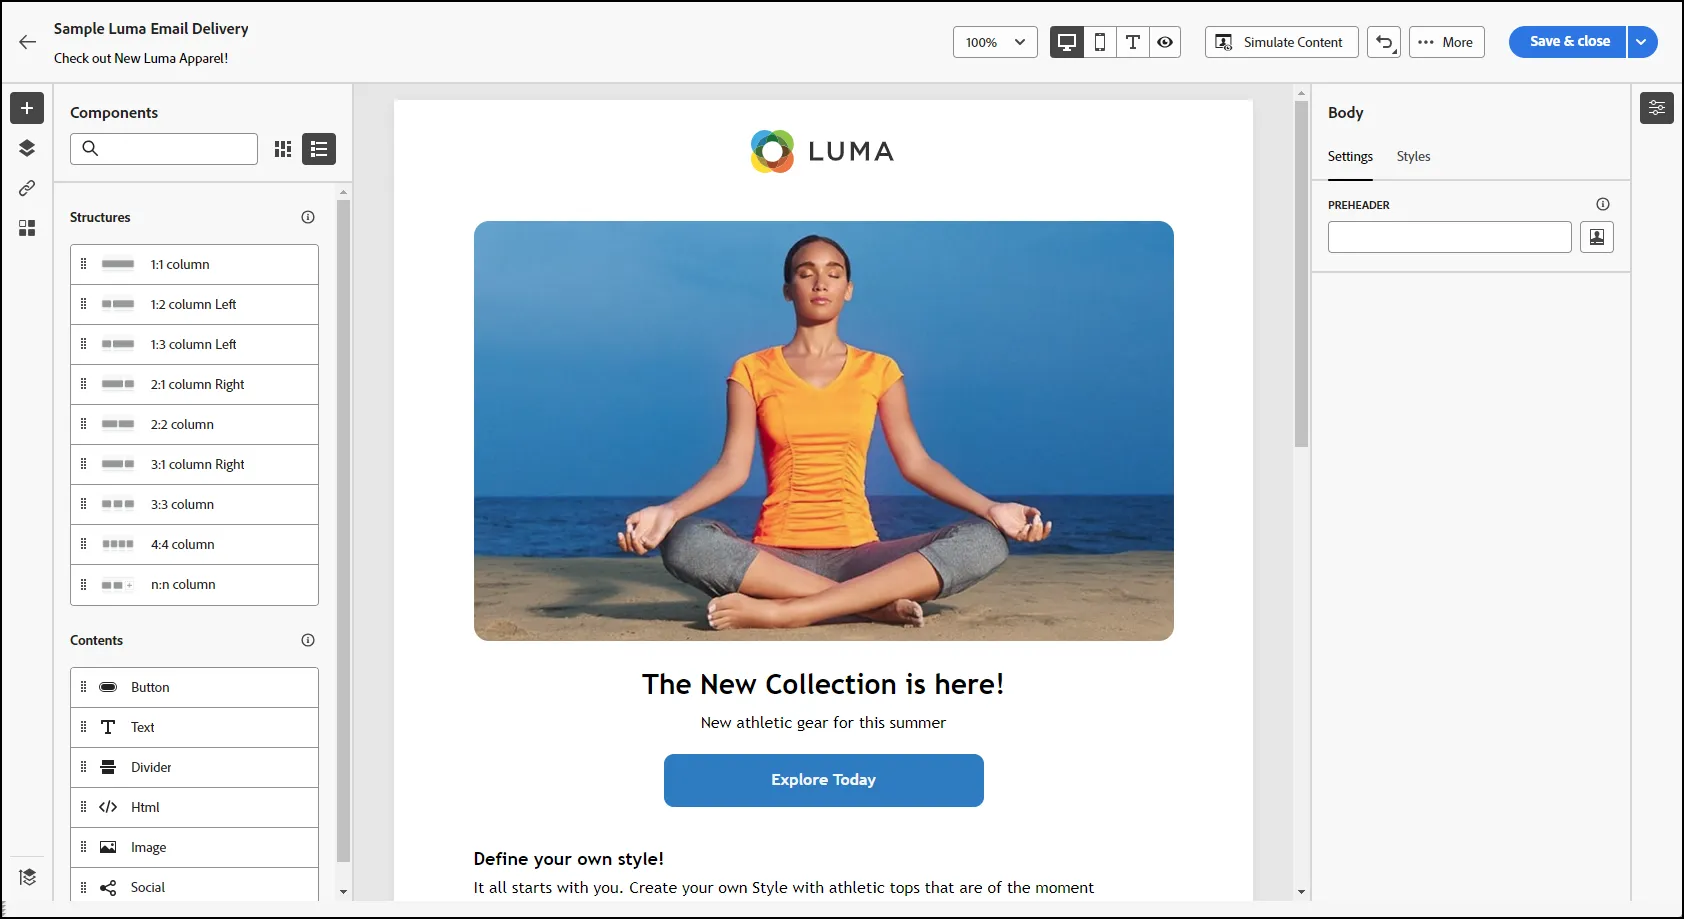1684x919 pixels.
Task: Show Structures info icon
Action: (x=308, y=217)
